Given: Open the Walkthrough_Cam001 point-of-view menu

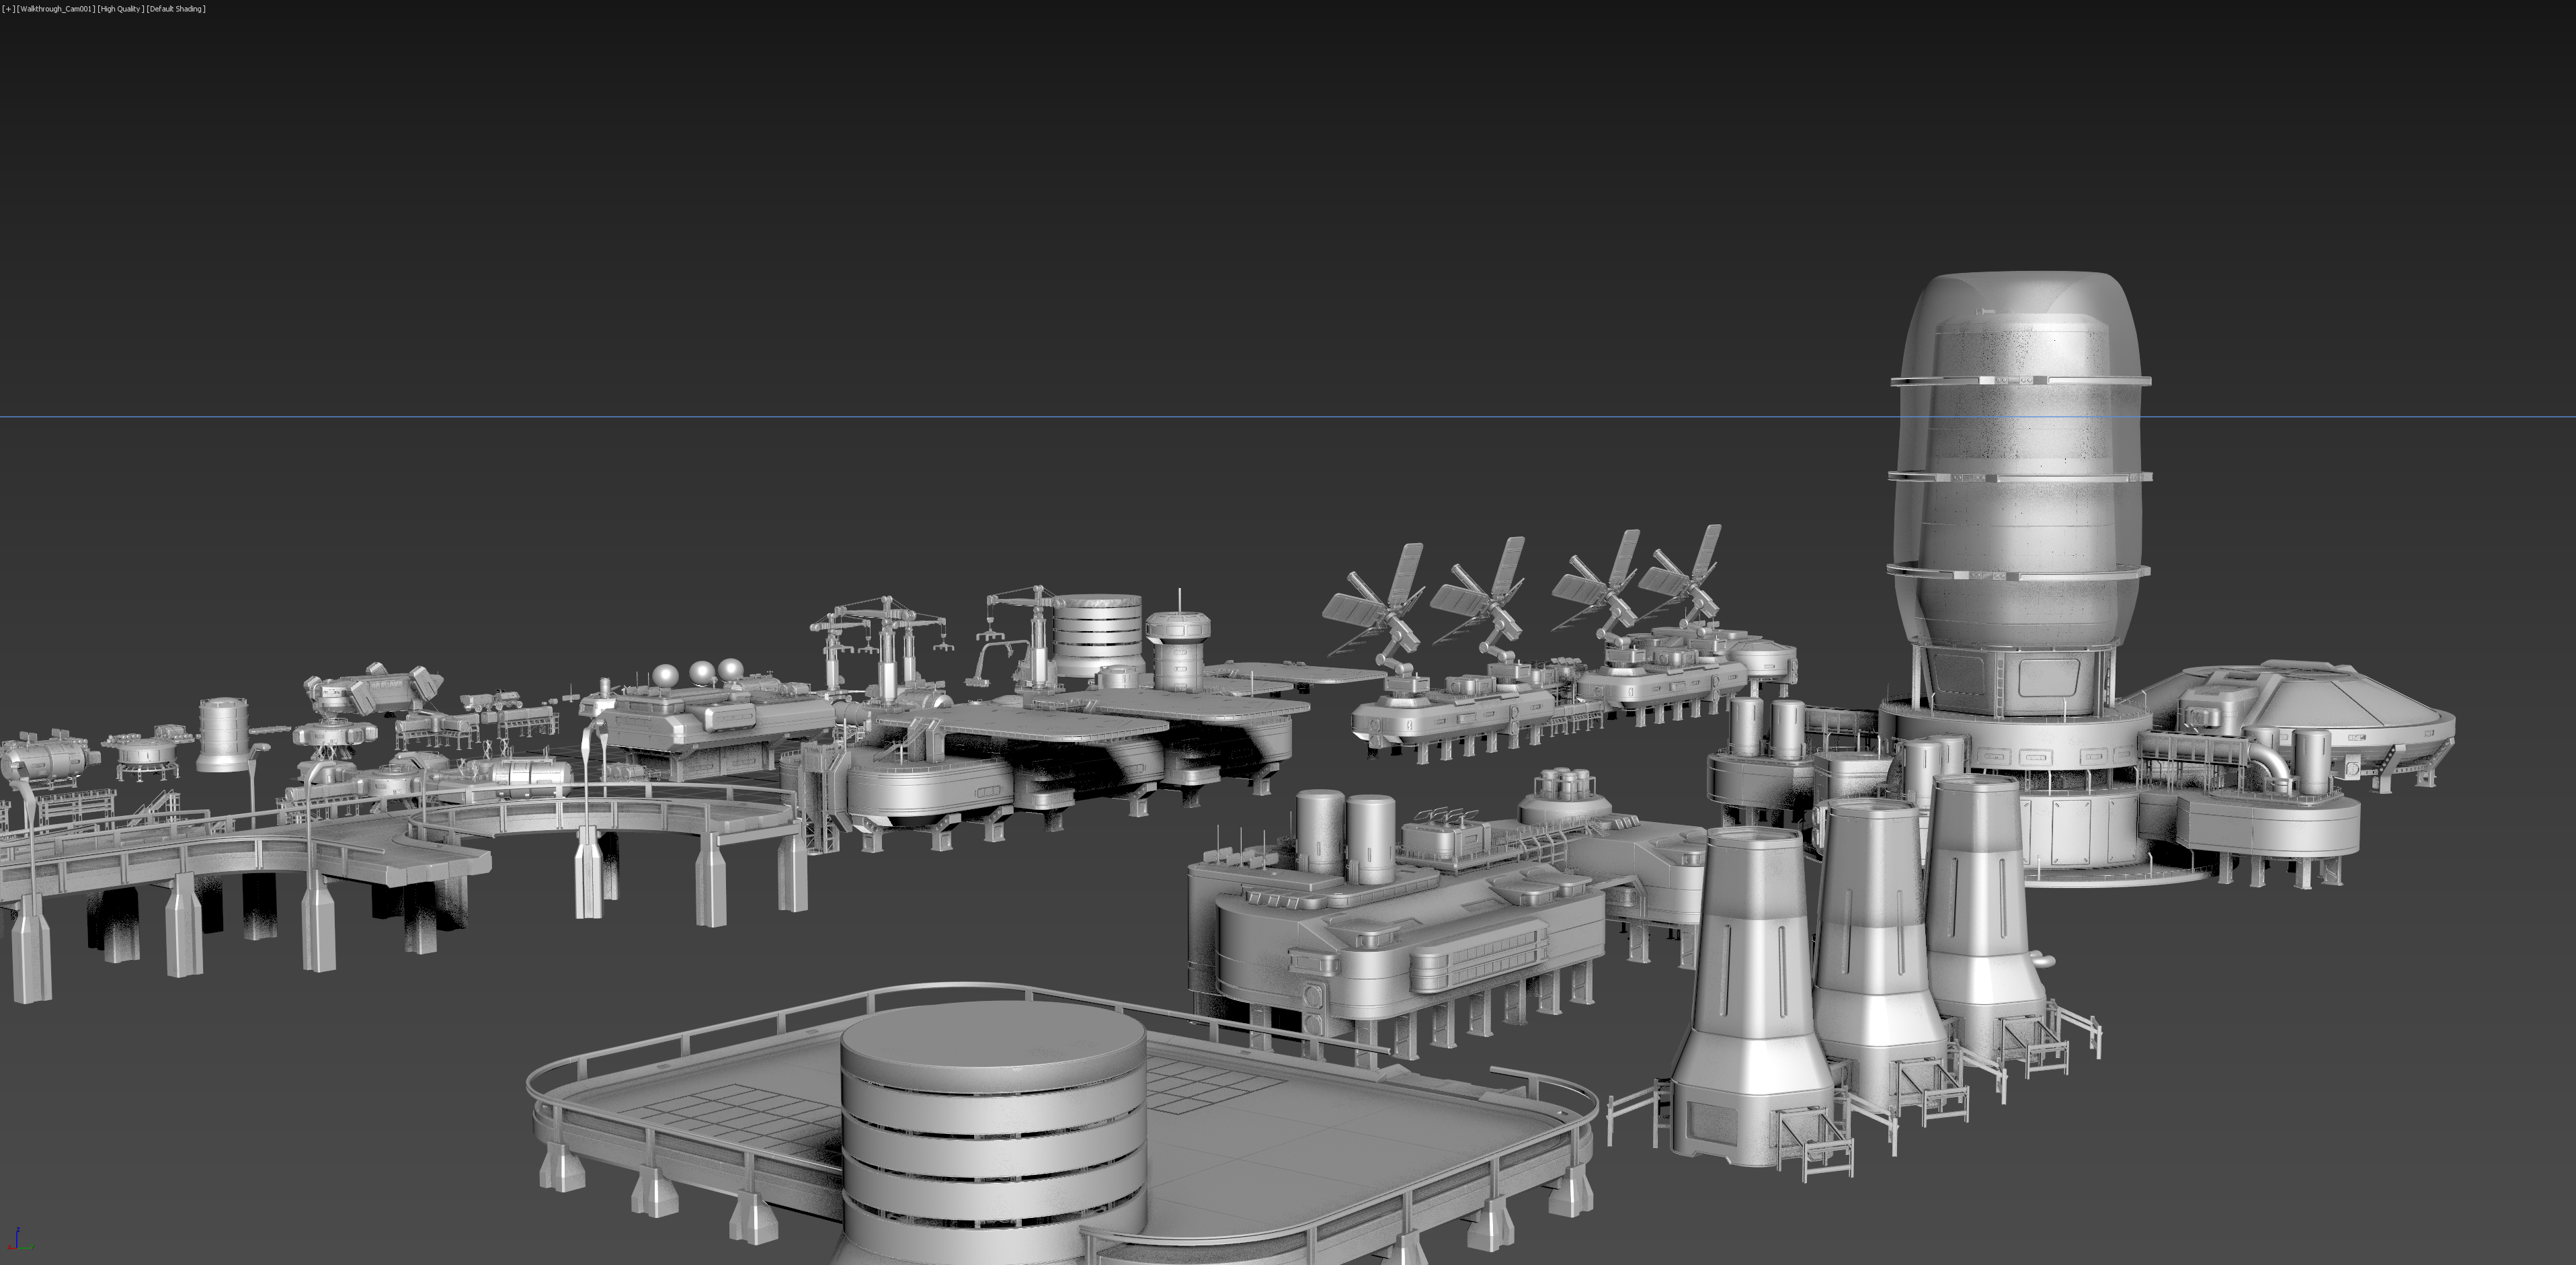Looking at the screenshot, I should [57, 9].
